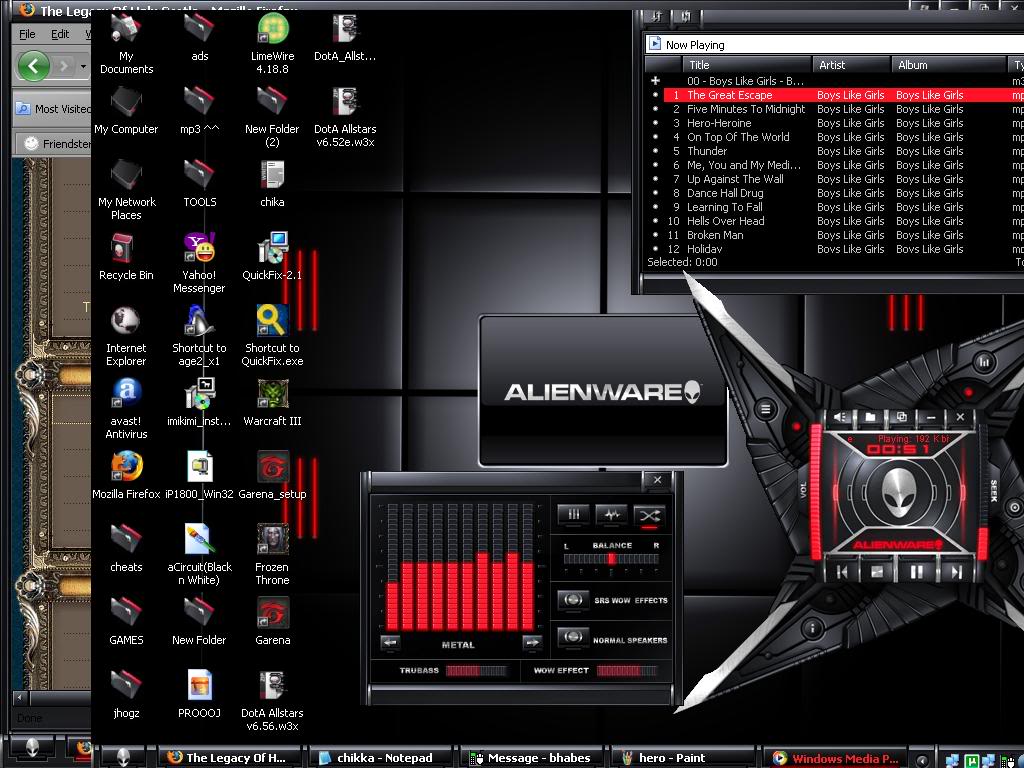
Task: Select Friendster tab in Firefox
Action: [55, 144]
